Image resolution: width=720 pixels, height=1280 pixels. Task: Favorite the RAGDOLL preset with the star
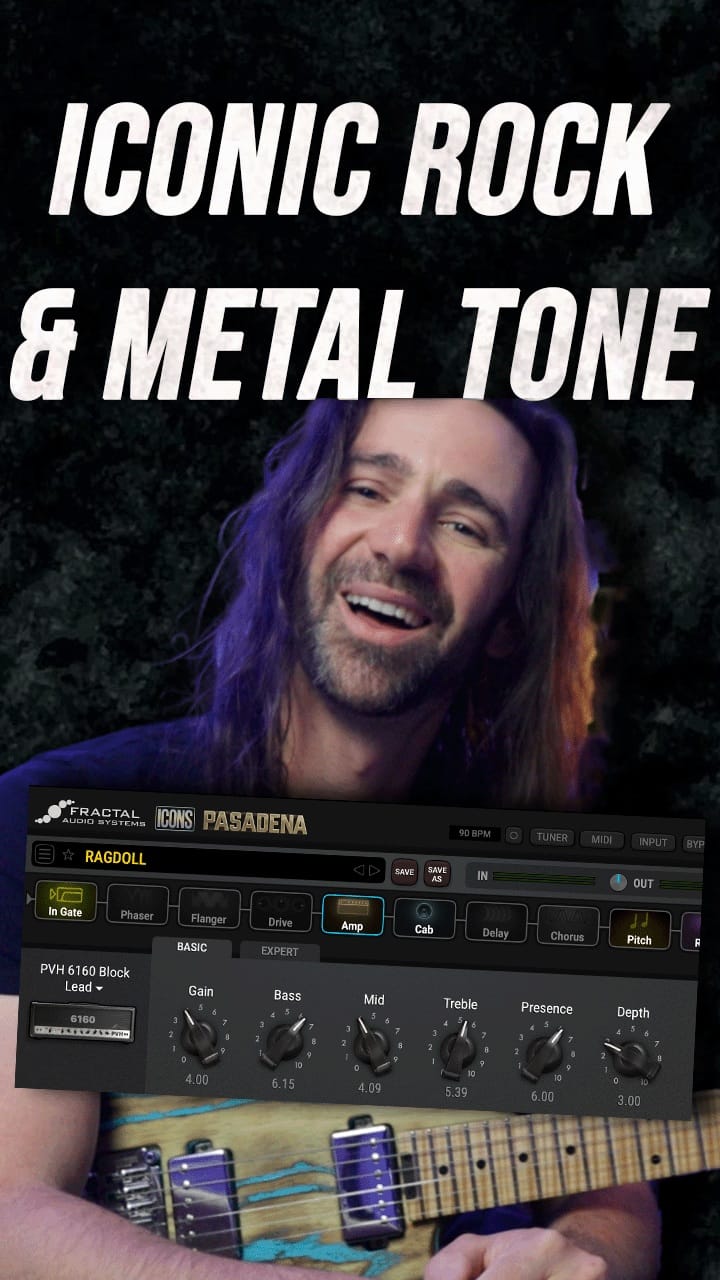pos(69,855)
